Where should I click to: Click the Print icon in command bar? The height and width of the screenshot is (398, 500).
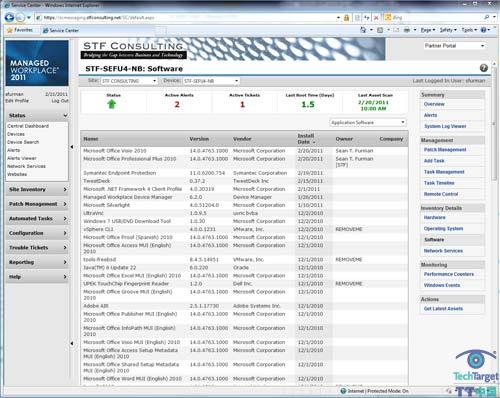(x=407, y=30)
